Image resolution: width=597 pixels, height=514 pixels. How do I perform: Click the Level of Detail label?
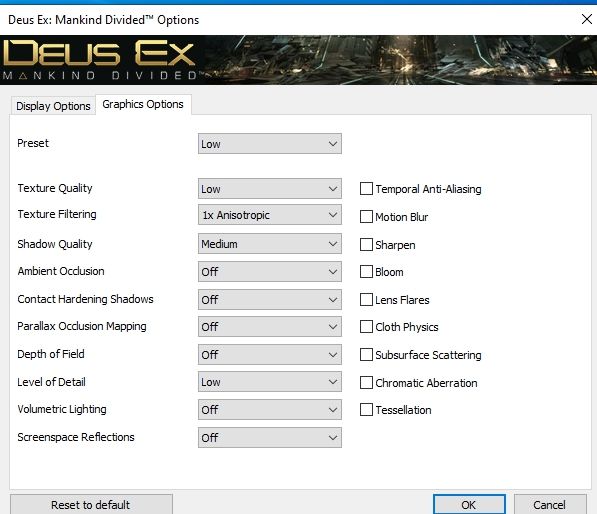(x=51, y=382)
